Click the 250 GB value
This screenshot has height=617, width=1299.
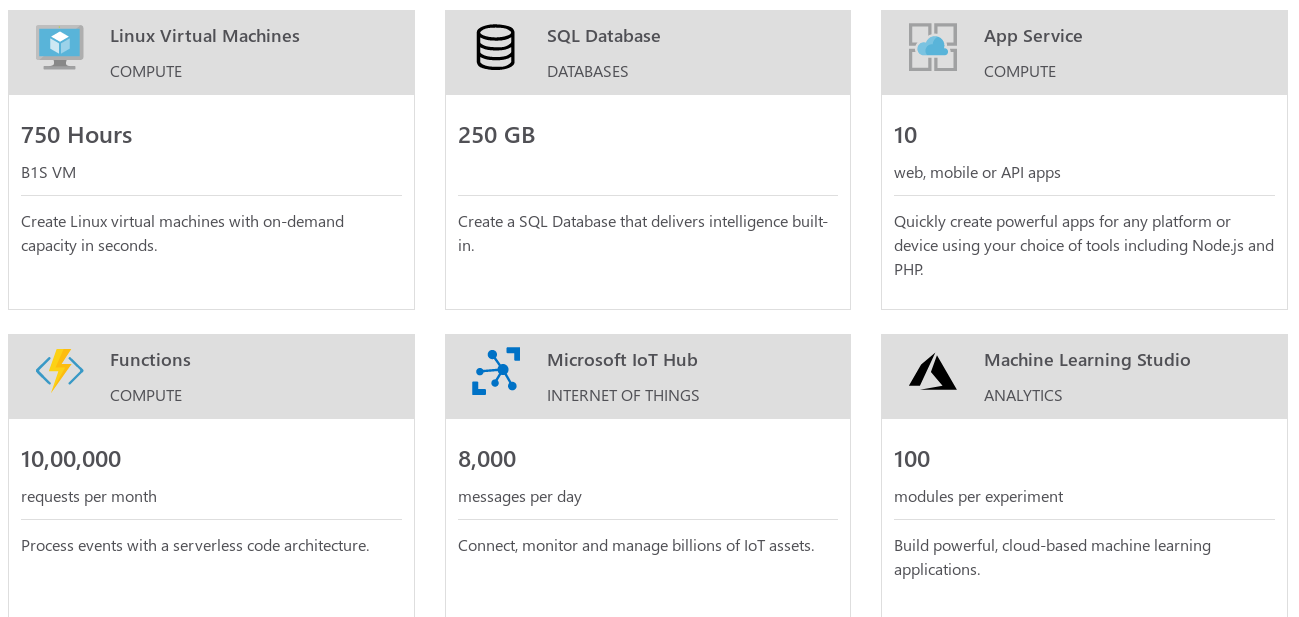tap(497, 135)
